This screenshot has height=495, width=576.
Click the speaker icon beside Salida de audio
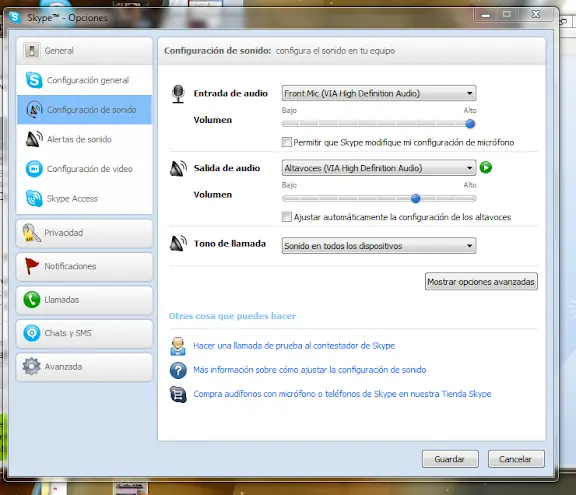click(178, 169)
